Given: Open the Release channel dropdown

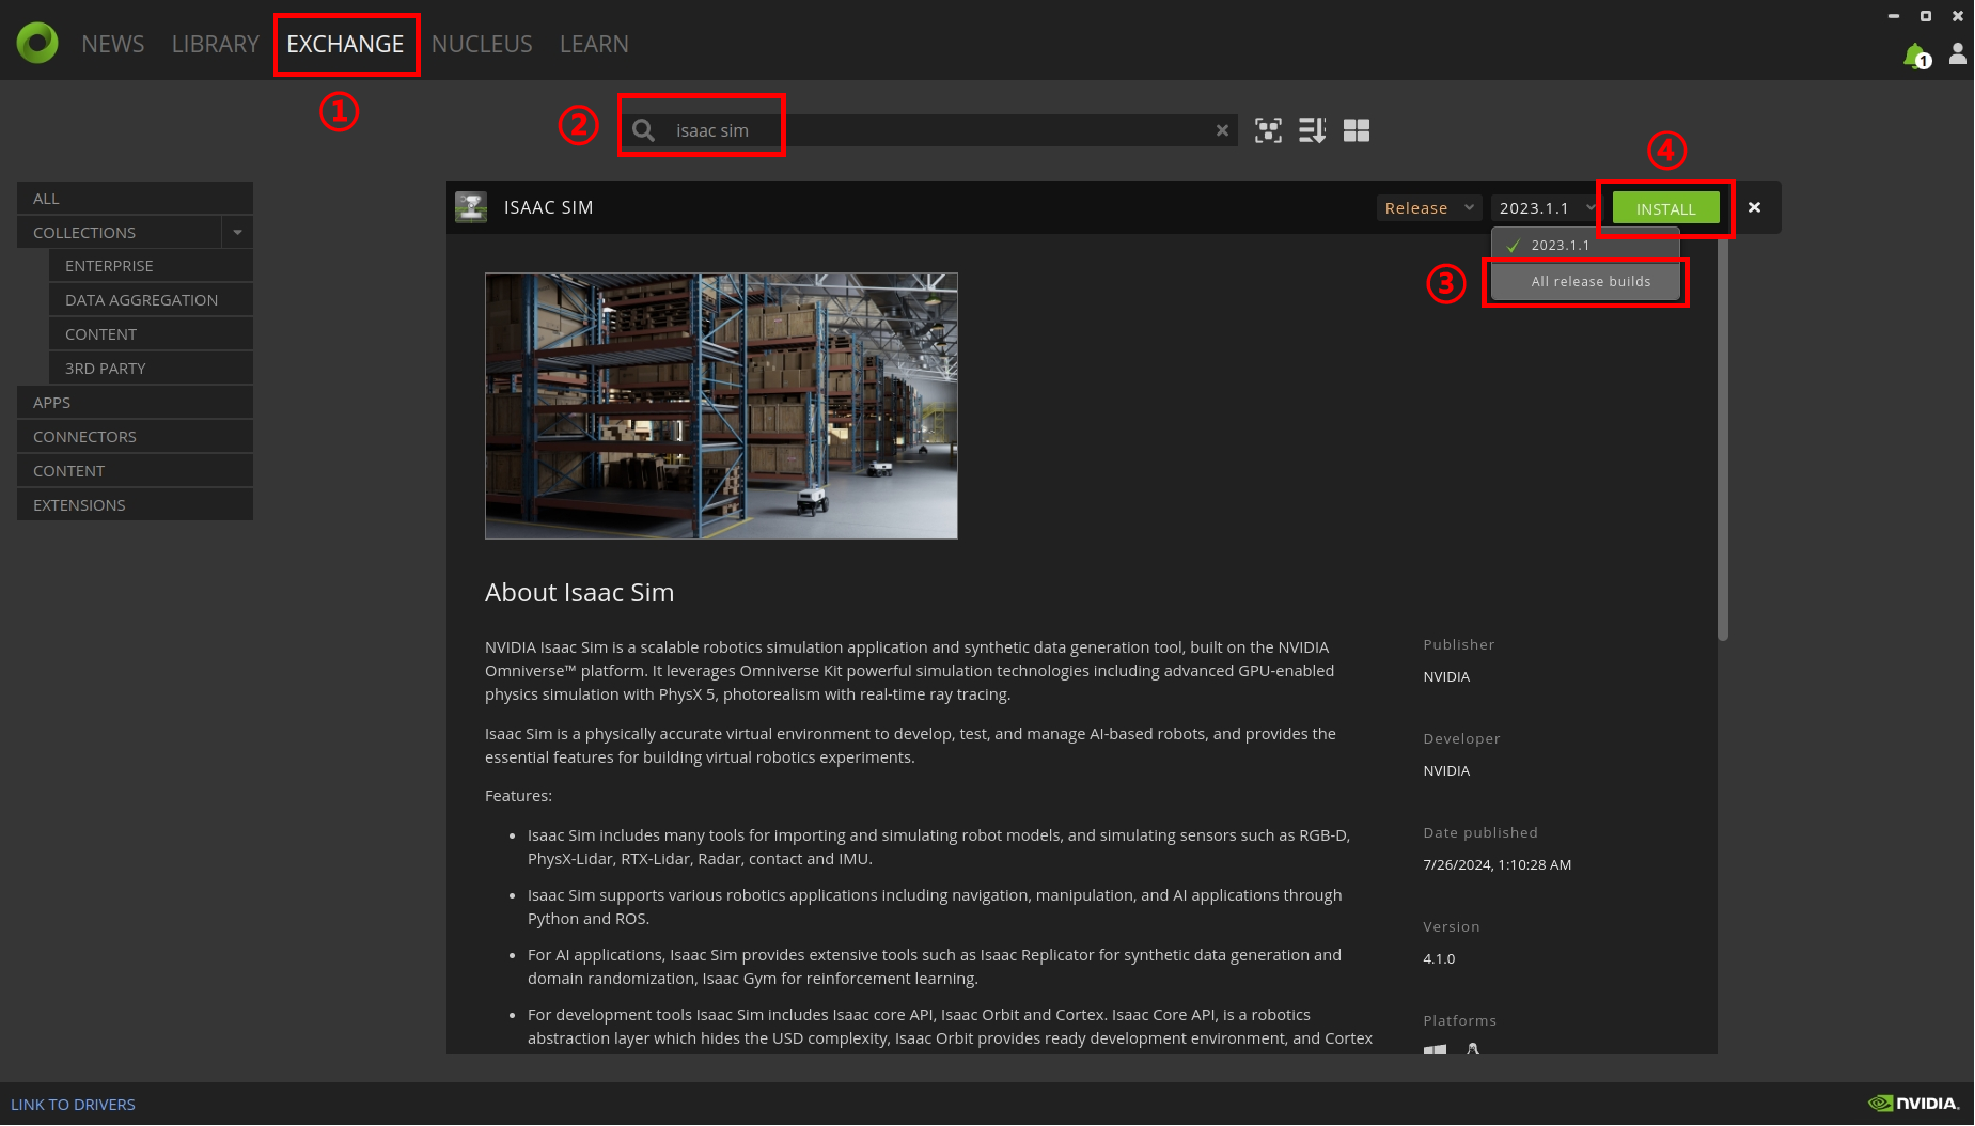Looking at the screenshot, I should pyautogui.click(x=1428, y=208).
